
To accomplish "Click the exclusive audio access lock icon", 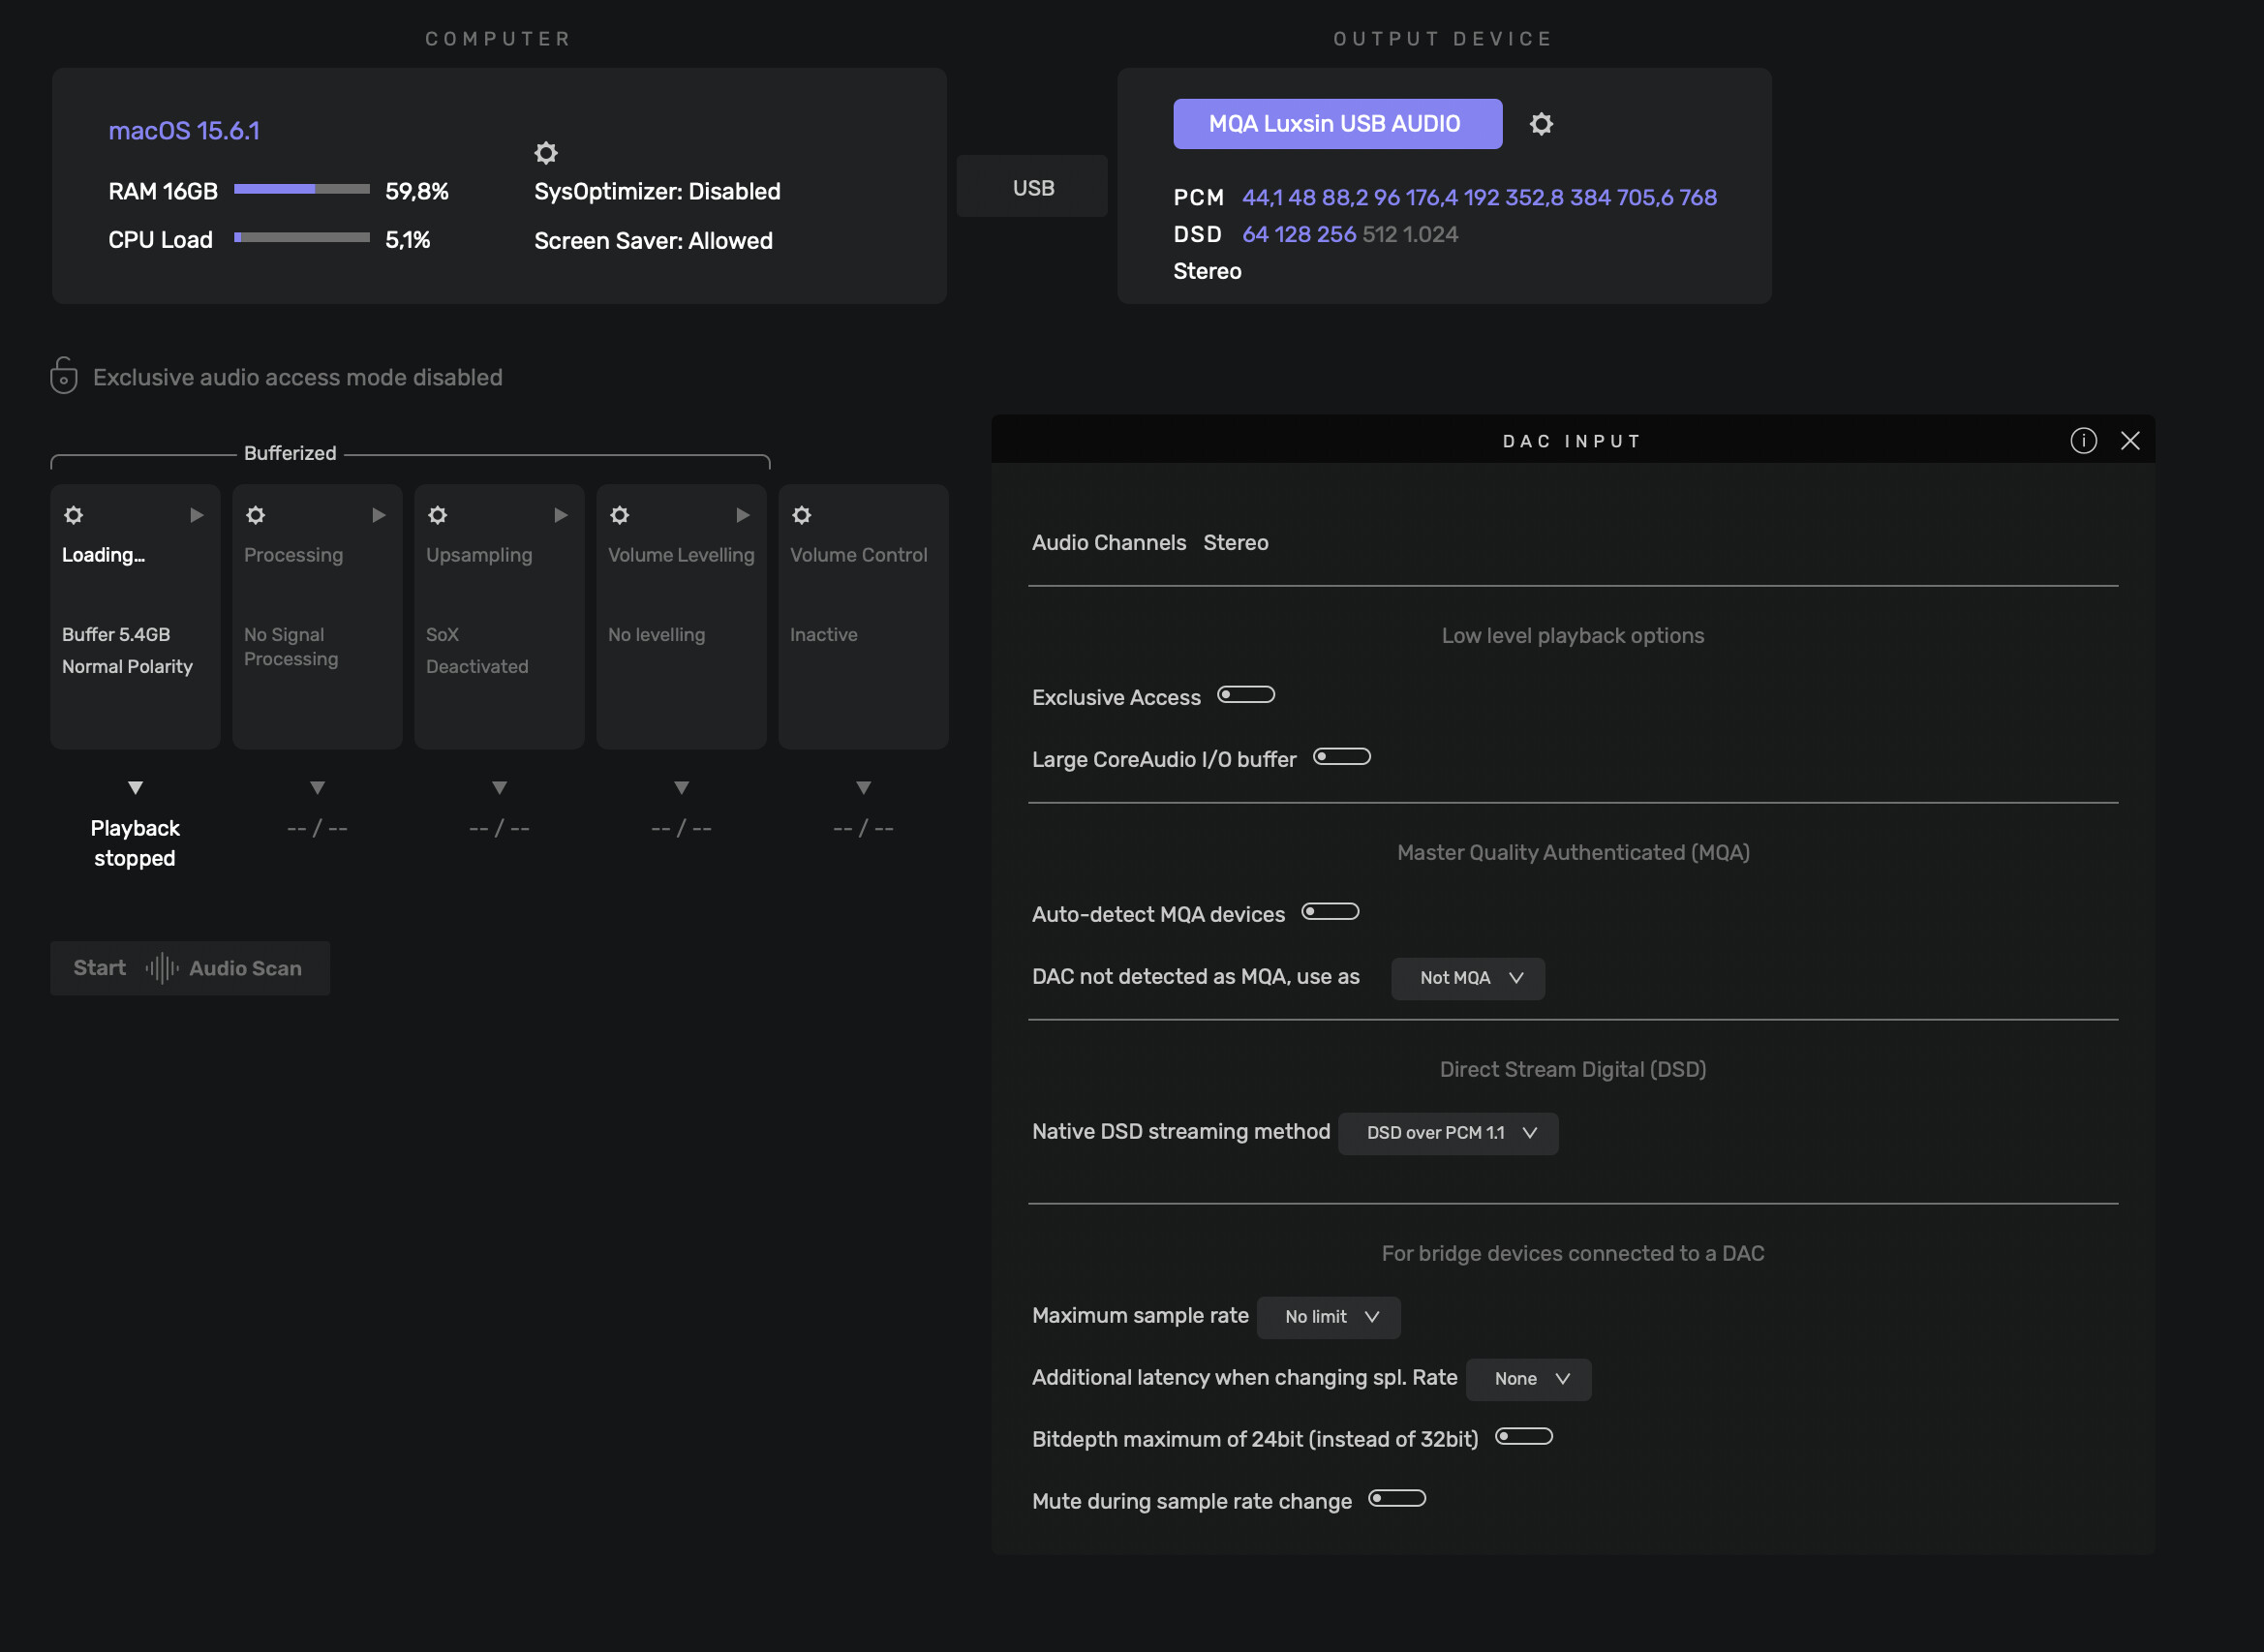I will click(64, 376).
